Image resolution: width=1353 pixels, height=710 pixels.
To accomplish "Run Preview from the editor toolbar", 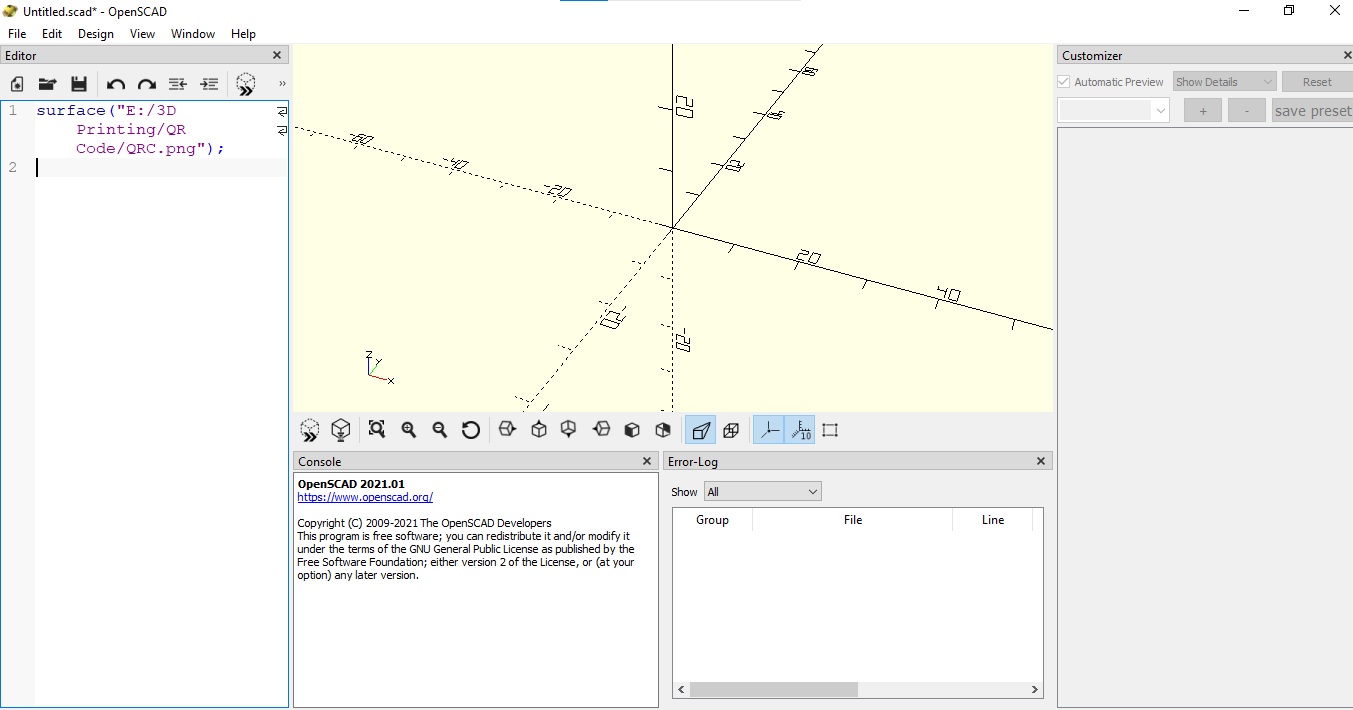I will click(246, 84).
